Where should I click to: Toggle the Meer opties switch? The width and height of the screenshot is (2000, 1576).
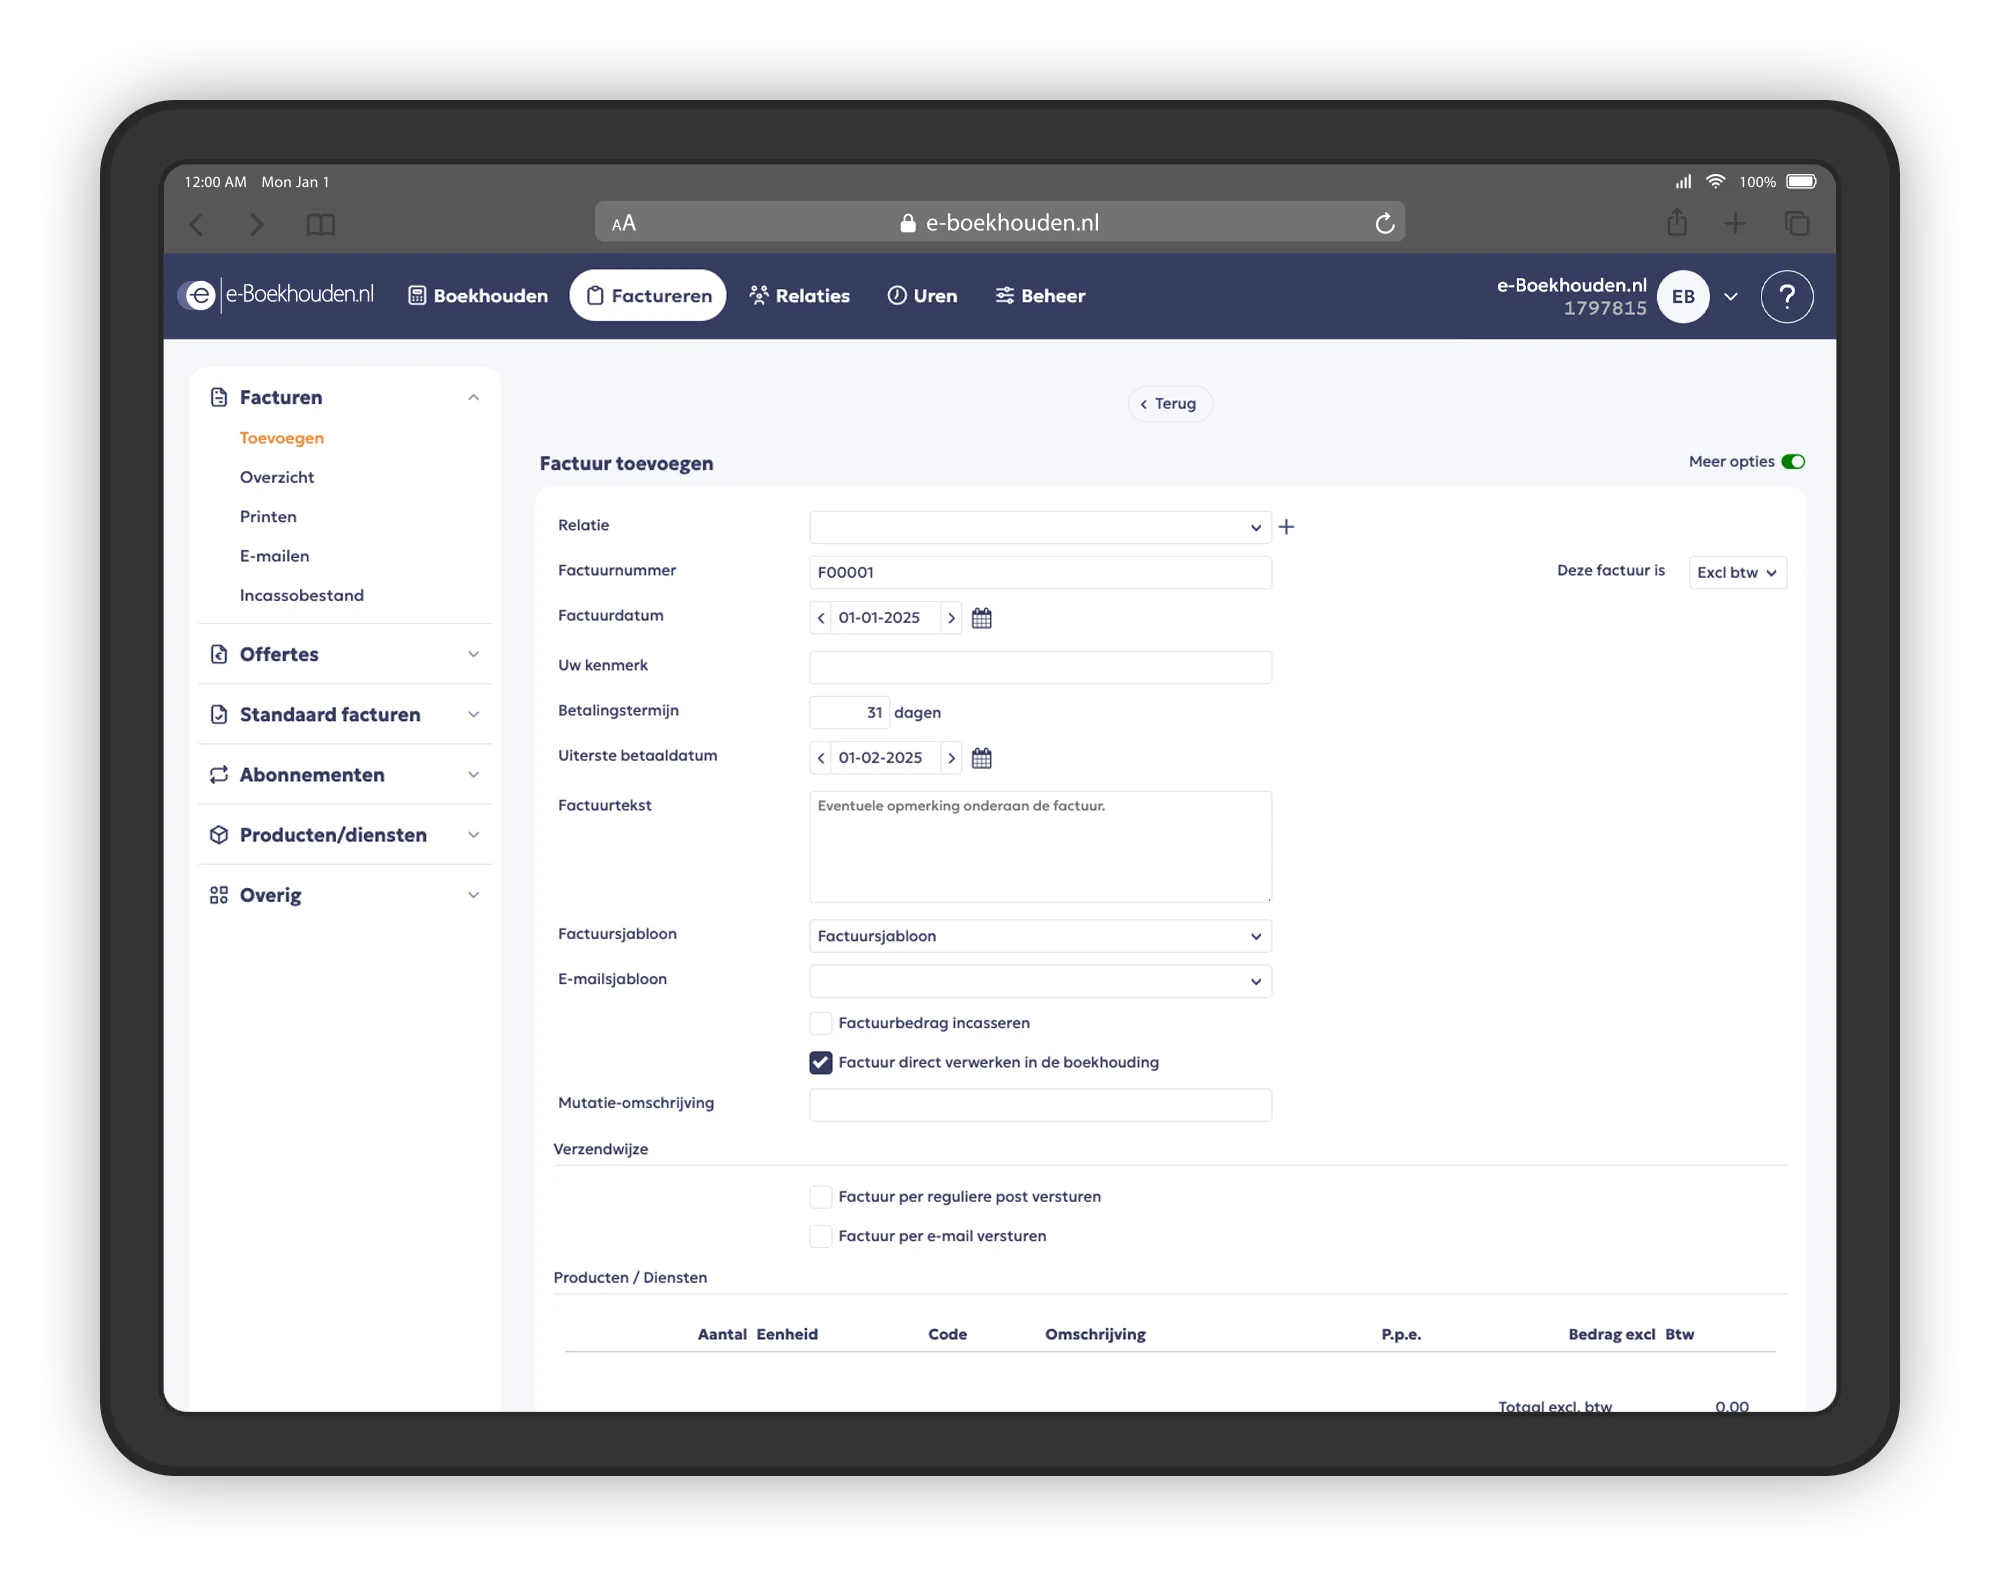(x=1793, y=462)
